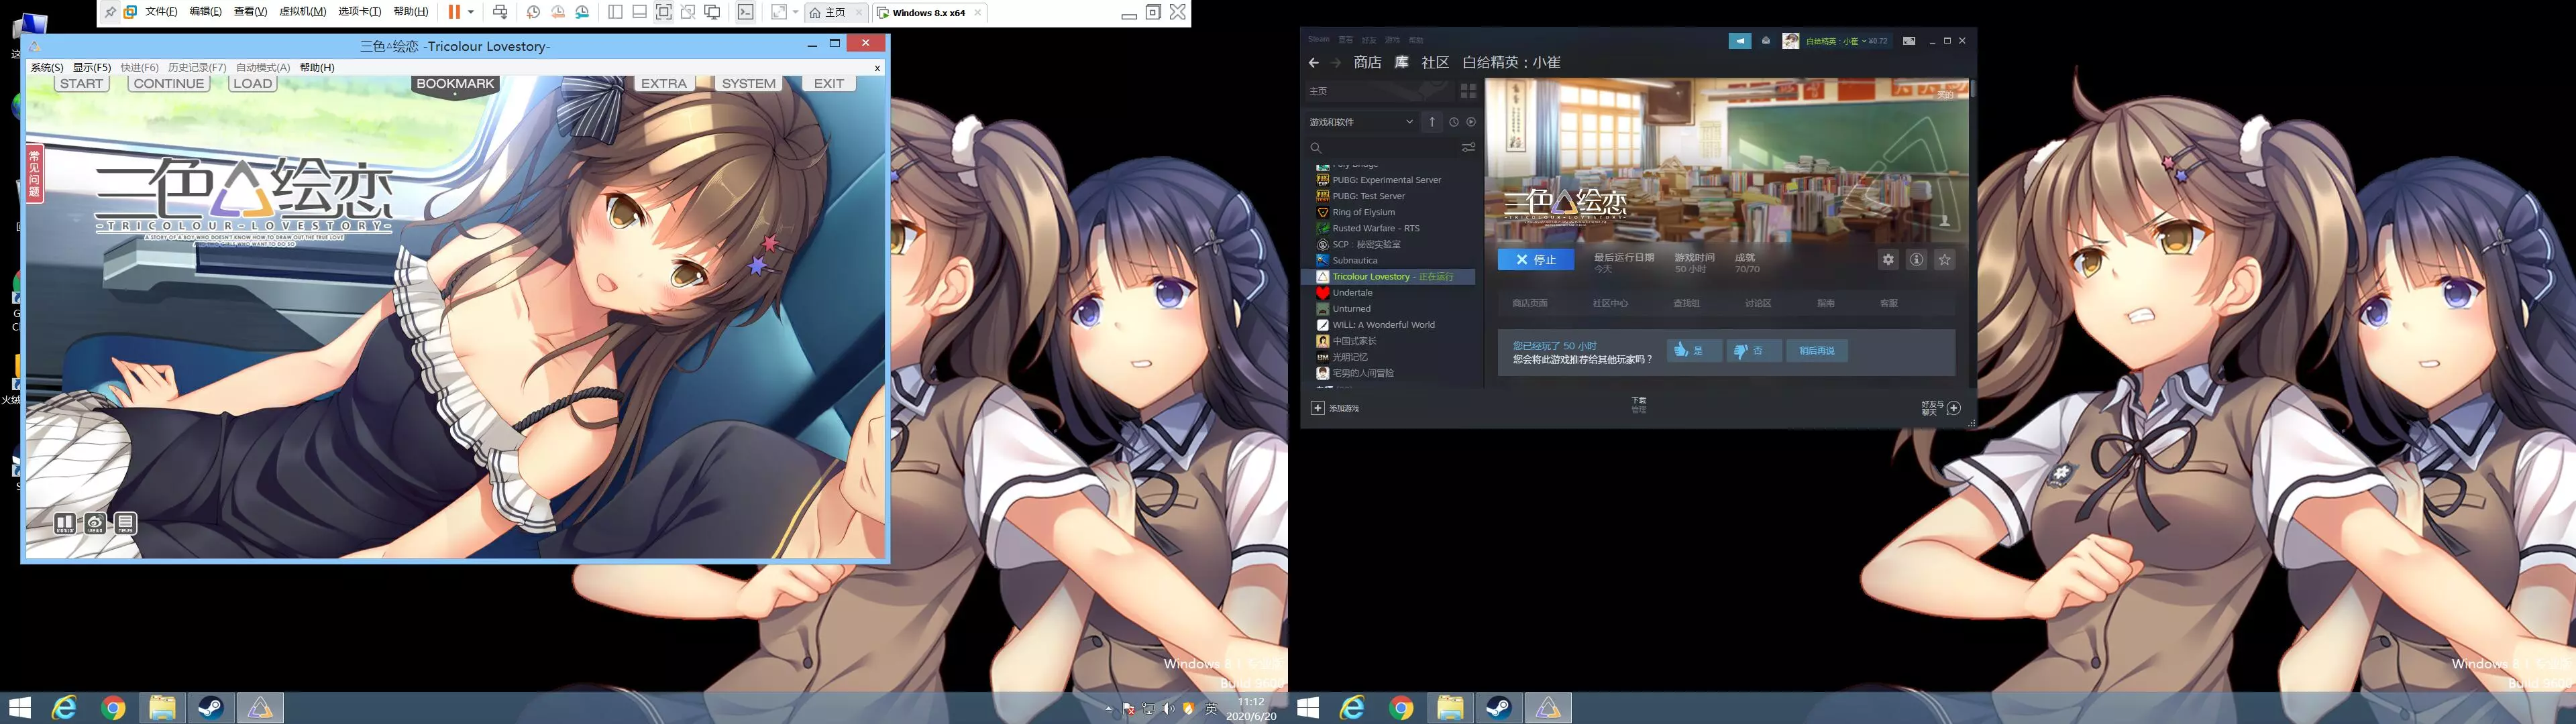Viewport: 2576px width, 724px height.
Task: Add game to favorites with star icon
Action: (x=1944, y=260)
